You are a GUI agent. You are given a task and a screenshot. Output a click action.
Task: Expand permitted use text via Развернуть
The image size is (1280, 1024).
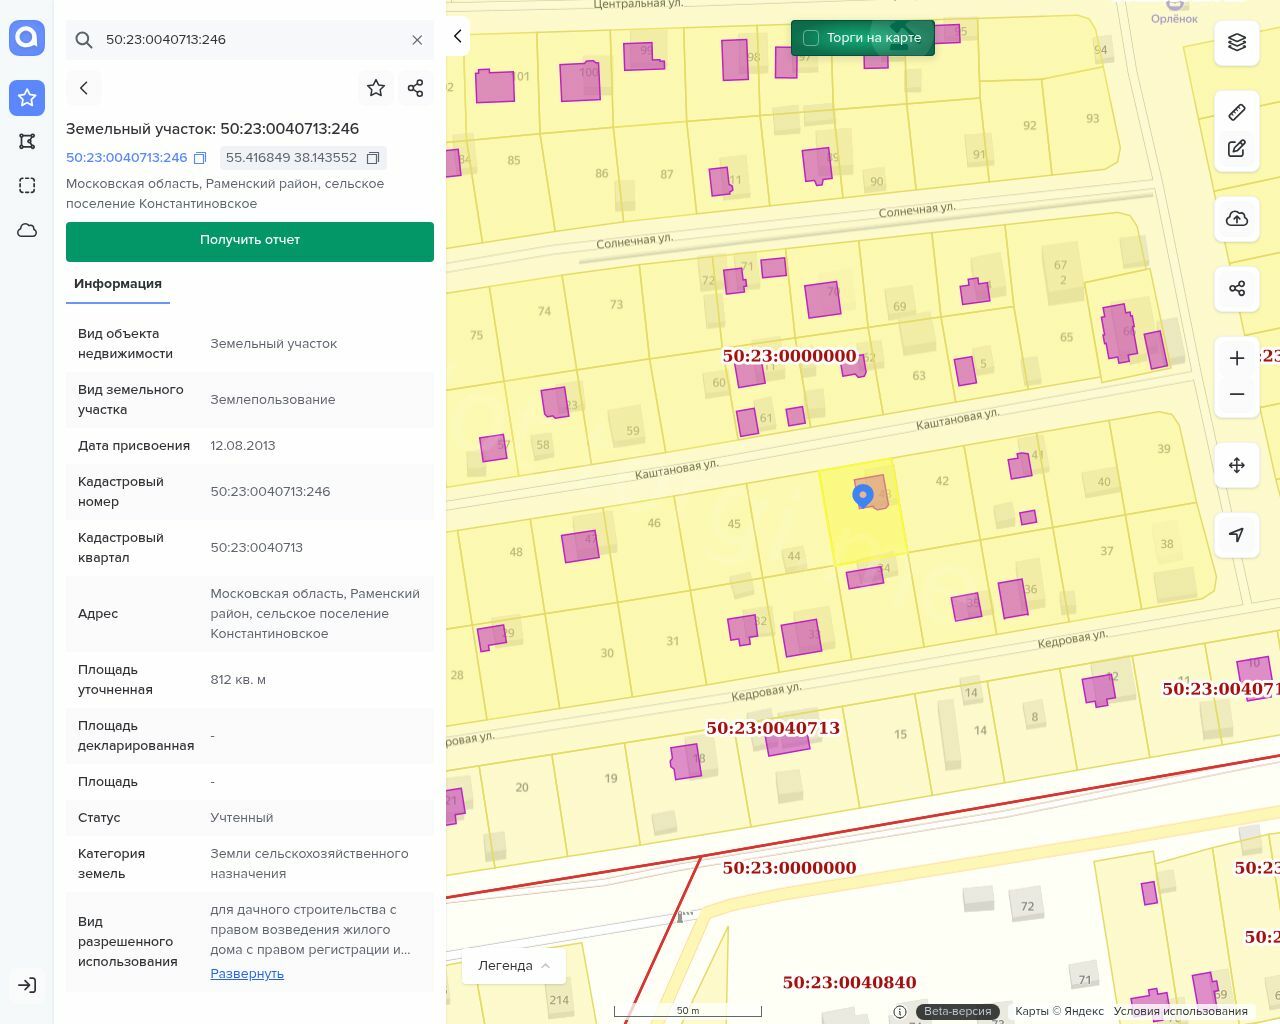[x=247, y=974]
